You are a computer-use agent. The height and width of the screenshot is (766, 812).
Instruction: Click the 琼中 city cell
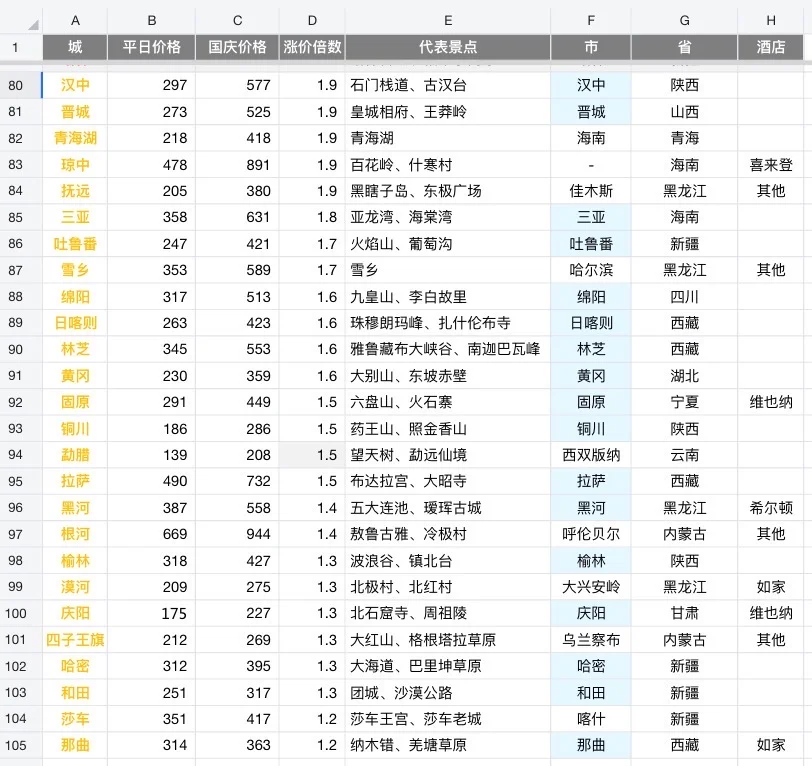[x=75, y=165]
